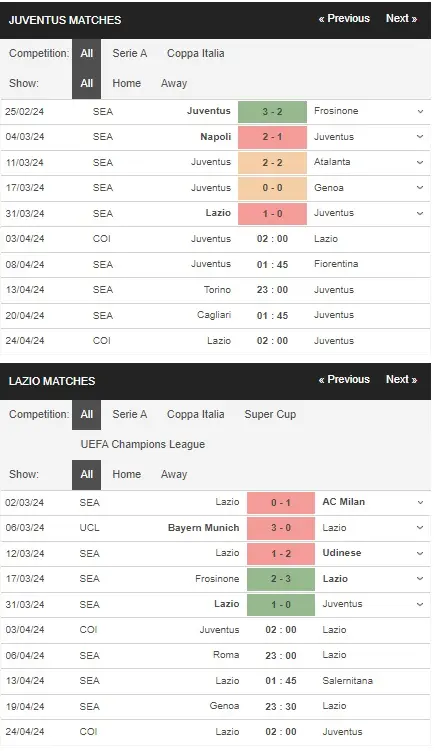Select Coppa Italia tab in Juventus matches
This screenshot has width=435, height=751.
tap(195, 54)
